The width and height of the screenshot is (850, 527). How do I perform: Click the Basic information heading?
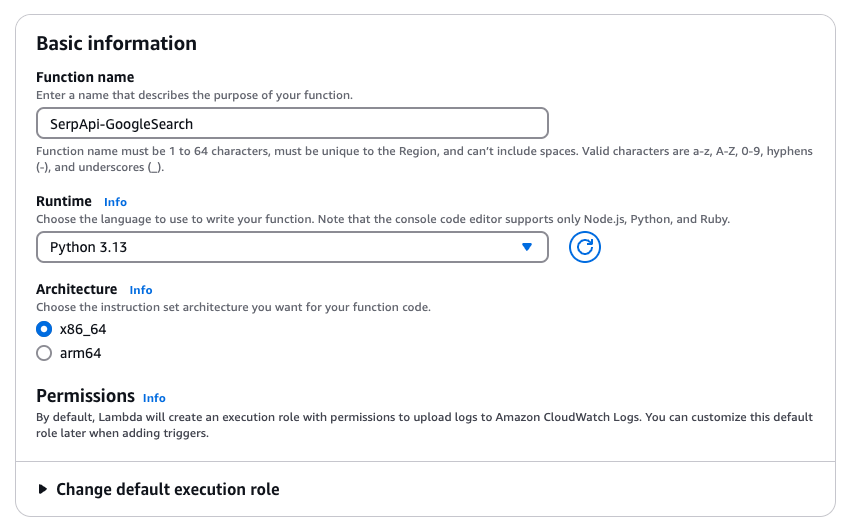[116, 44]
